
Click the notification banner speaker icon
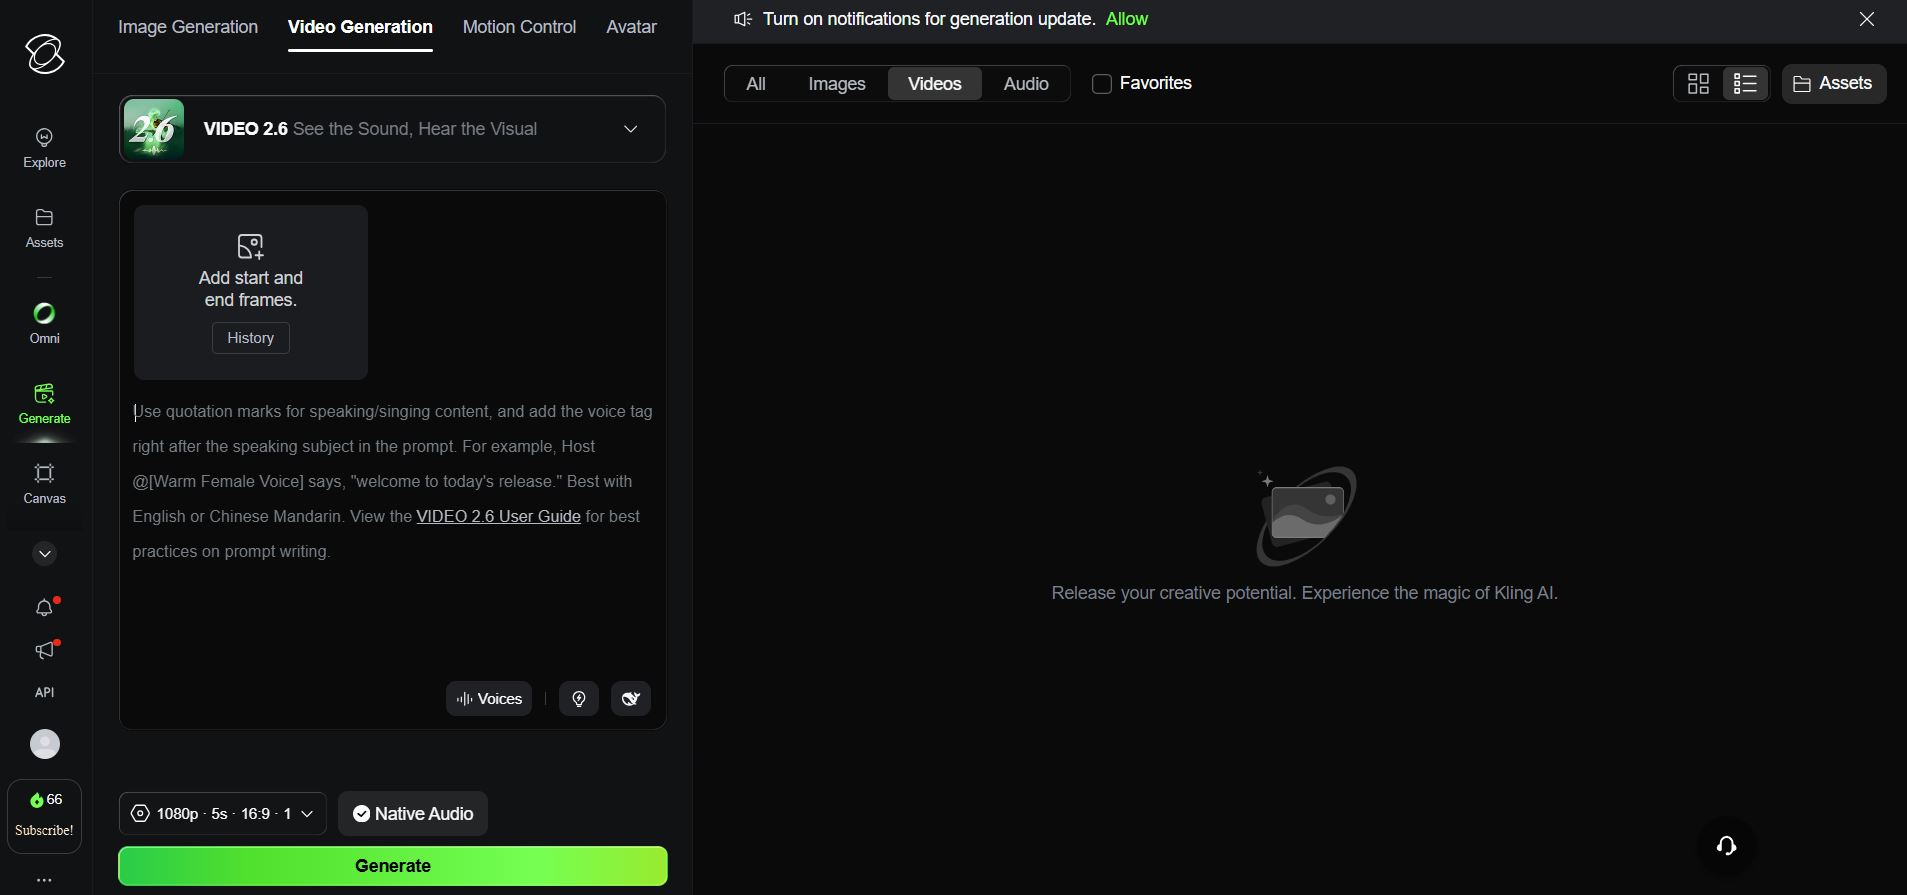[743, 19]
